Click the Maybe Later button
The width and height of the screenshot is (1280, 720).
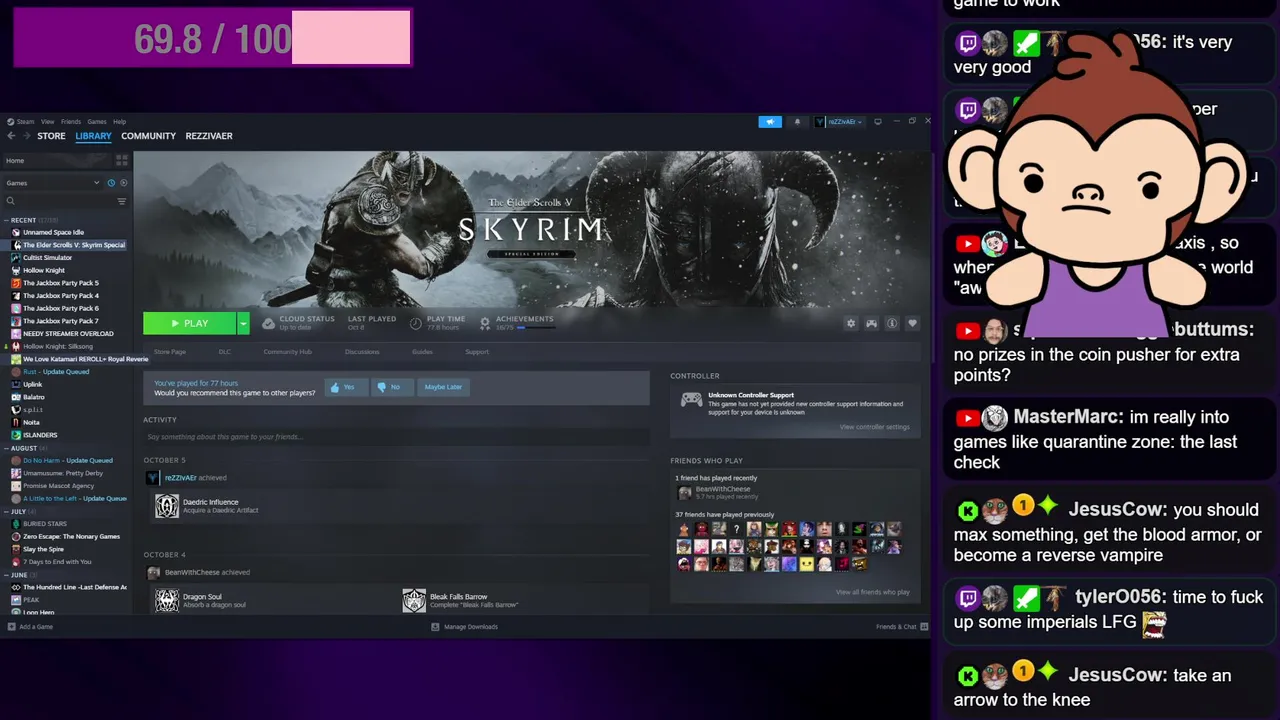click(443, 387)
